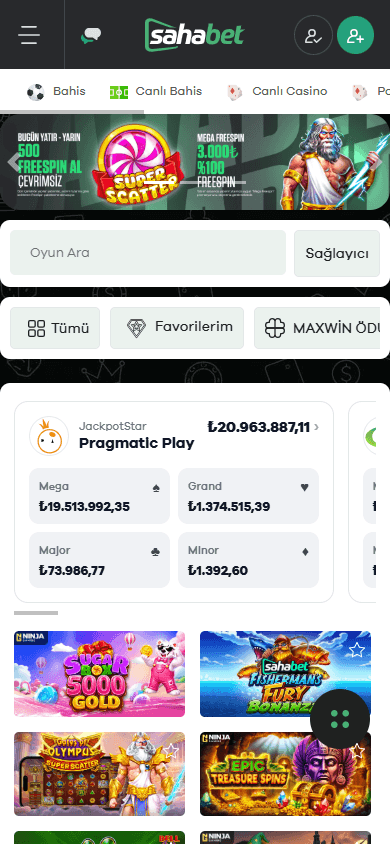Click the jackpot carousel scroll indicator
This screenshot has width=390, height=844.
click(x=36, y=613)
